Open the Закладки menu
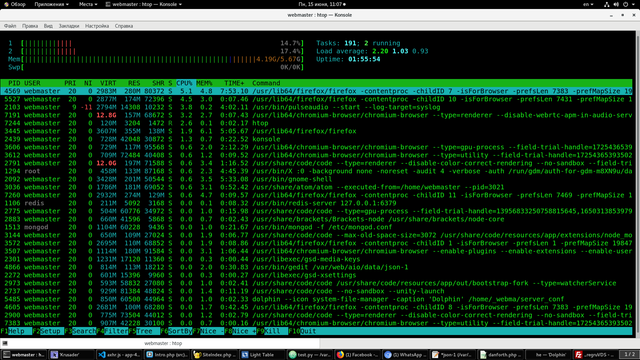 [69, 26]
